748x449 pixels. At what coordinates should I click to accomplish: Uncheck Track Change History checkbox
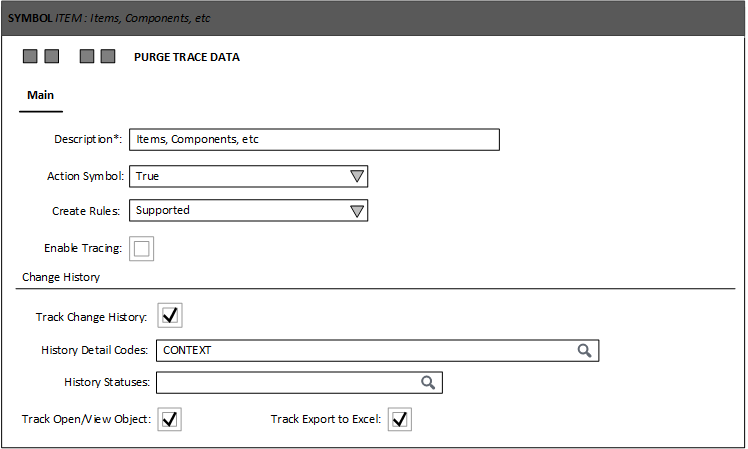tap(170, 316)
